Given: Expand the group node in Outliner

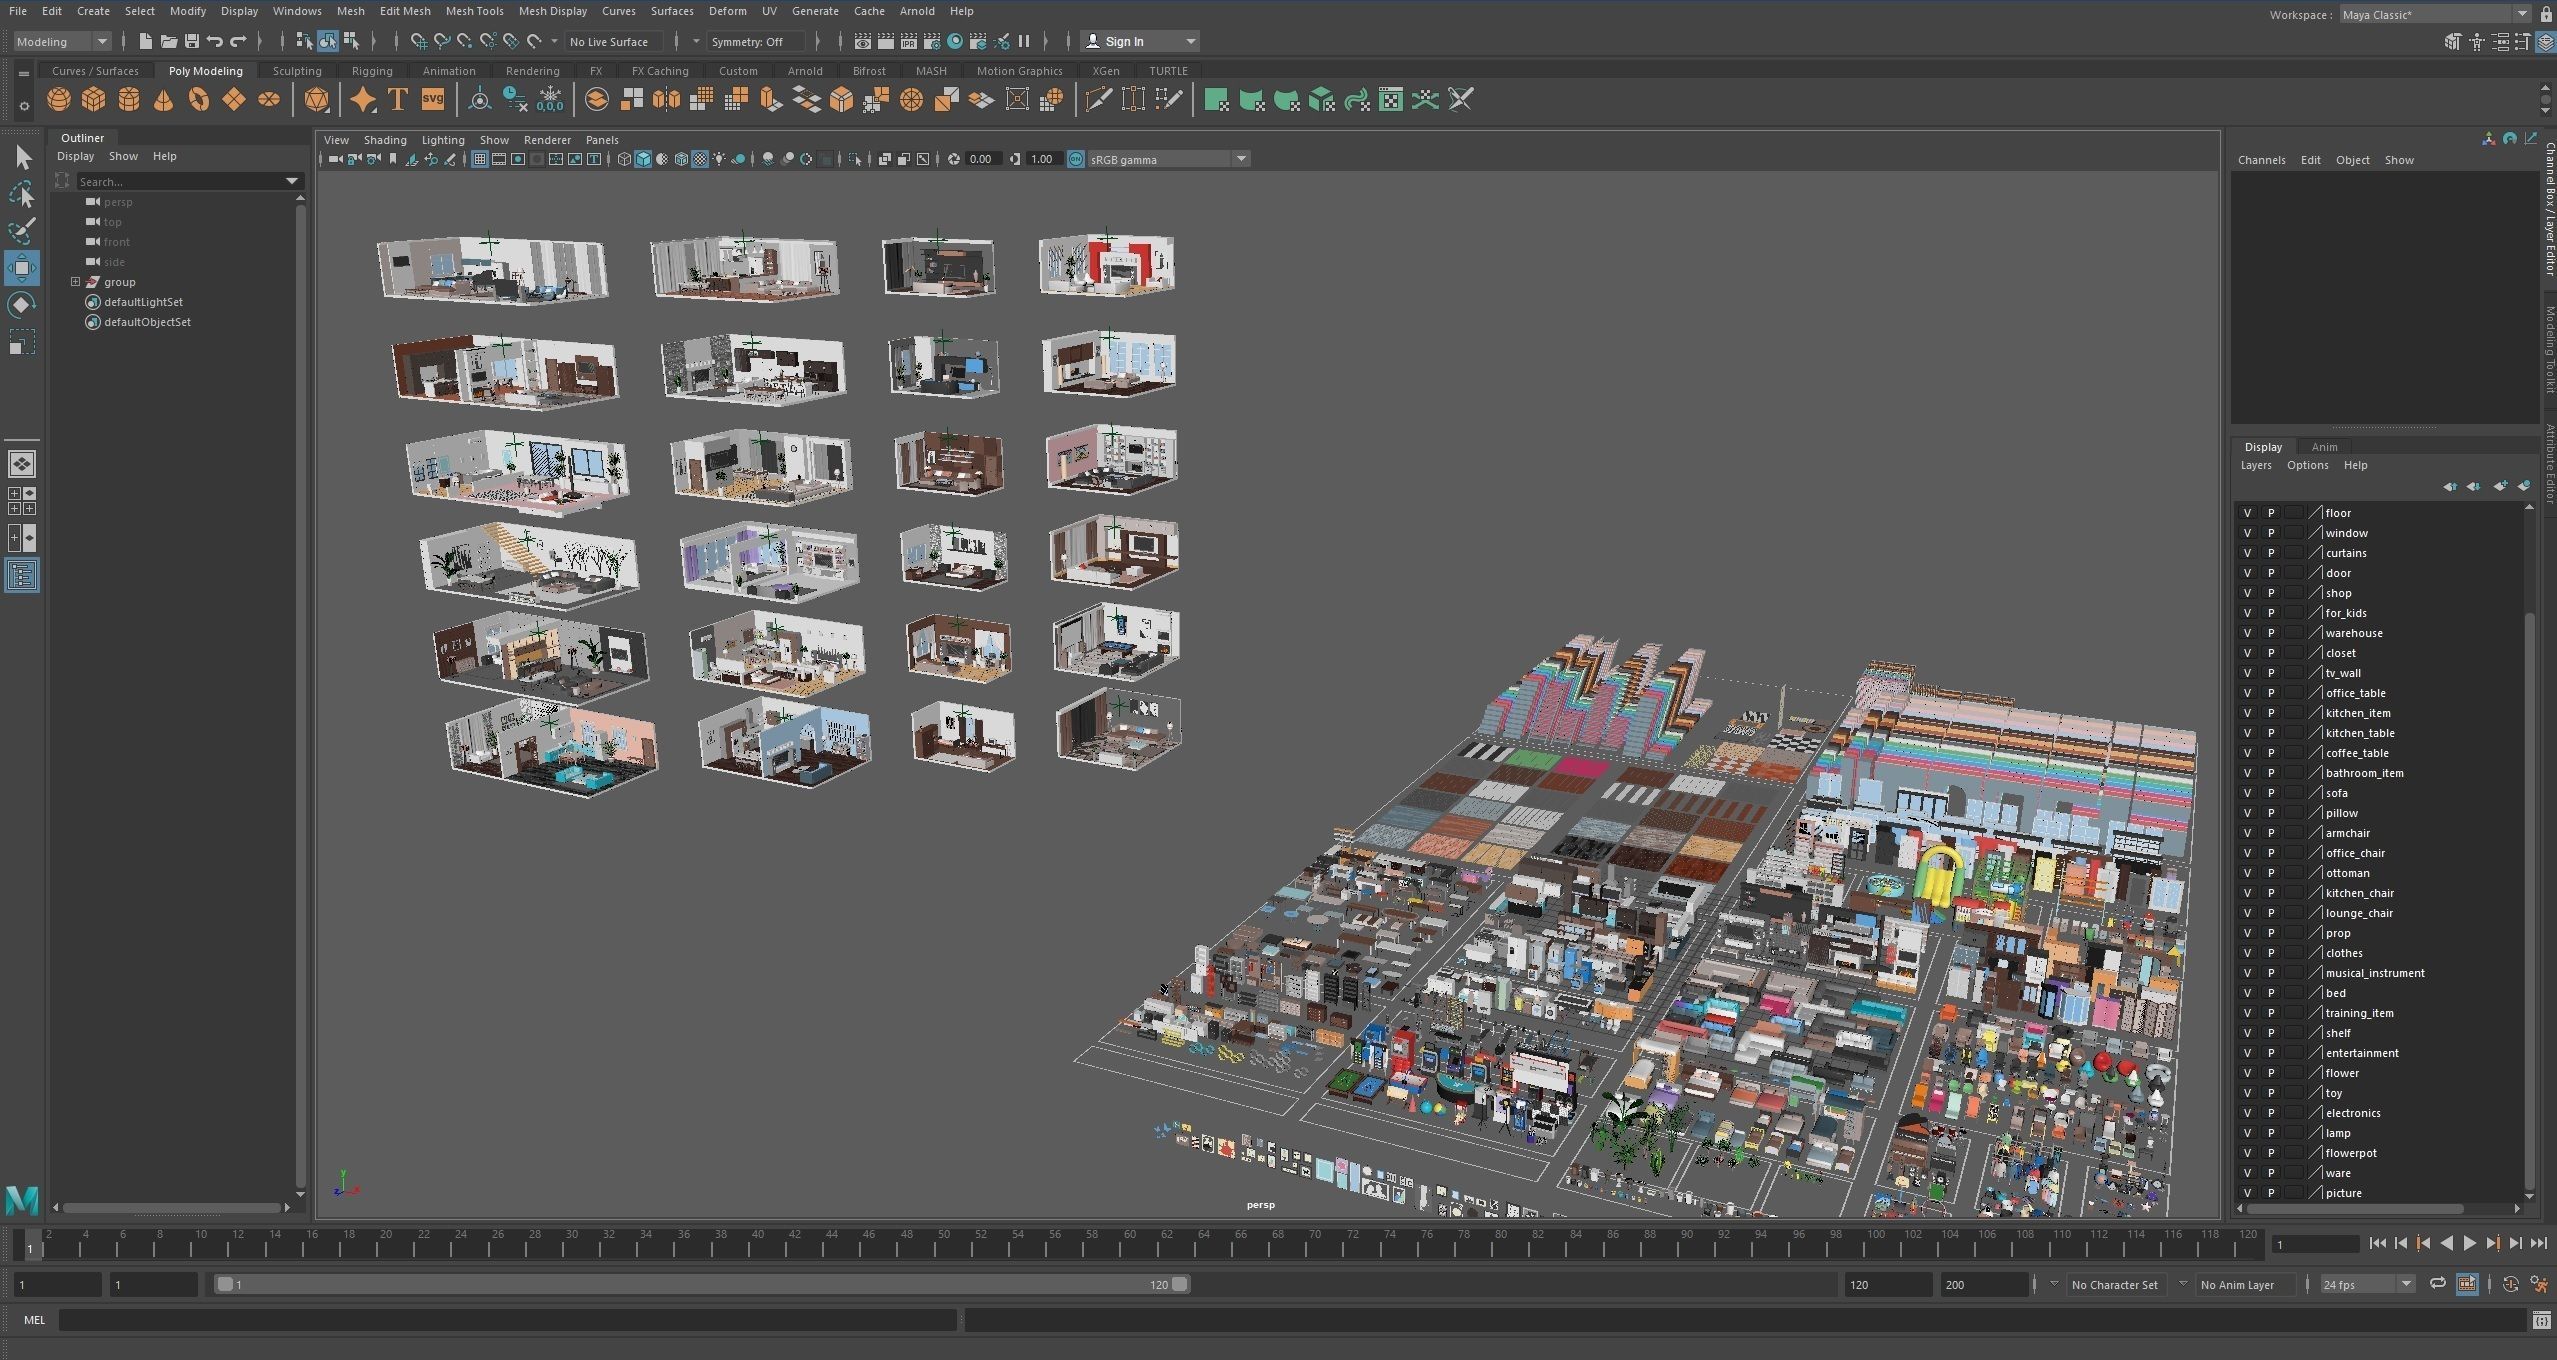Looking at the screenshot, I should (75, 282).
